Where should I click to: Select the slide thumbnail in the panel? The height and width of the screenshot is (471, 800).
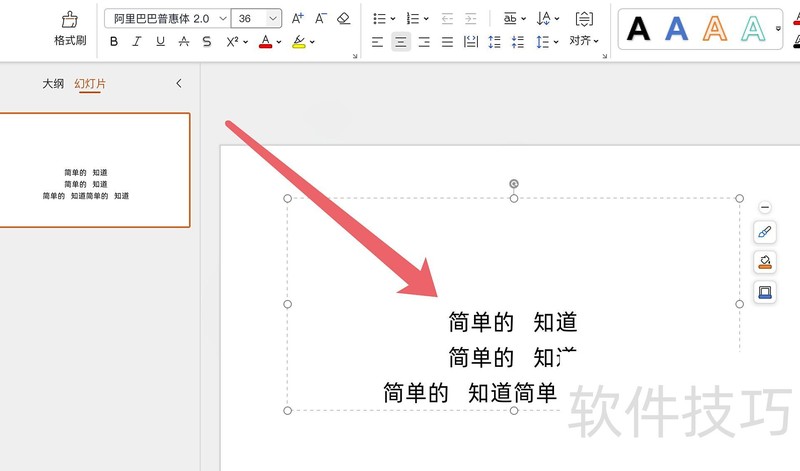94,170
